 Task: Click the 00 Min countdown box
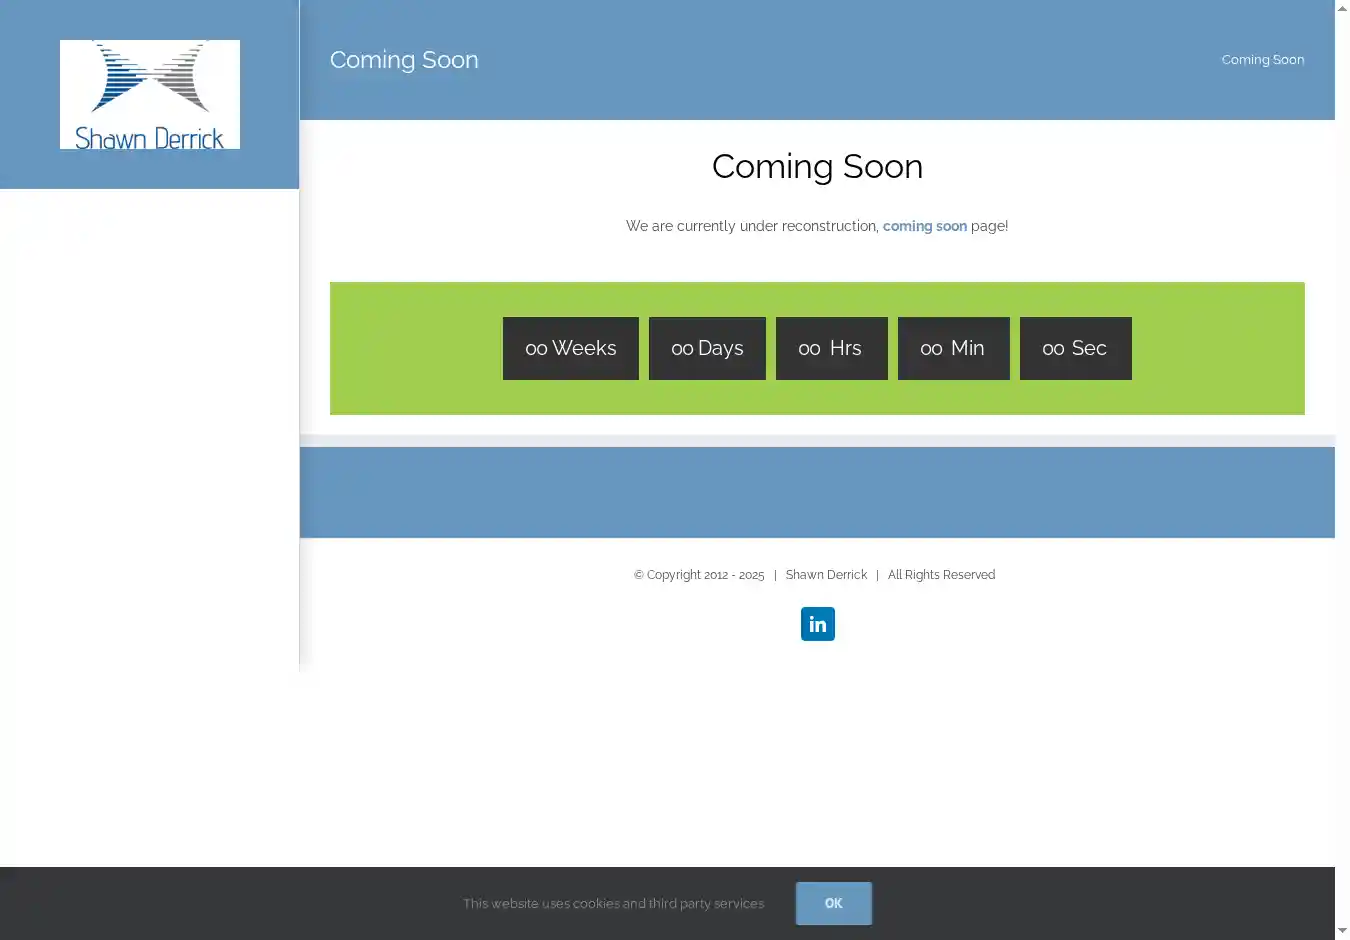point(953,348)
